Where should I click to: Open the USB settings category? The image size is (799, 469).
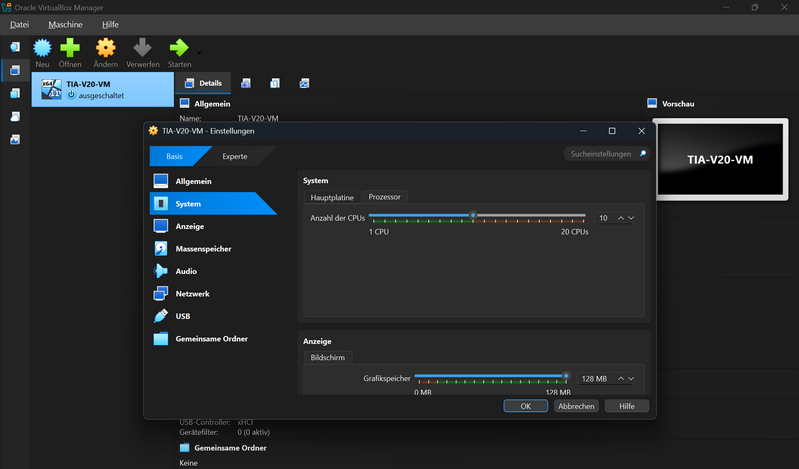tap(183, 316)
